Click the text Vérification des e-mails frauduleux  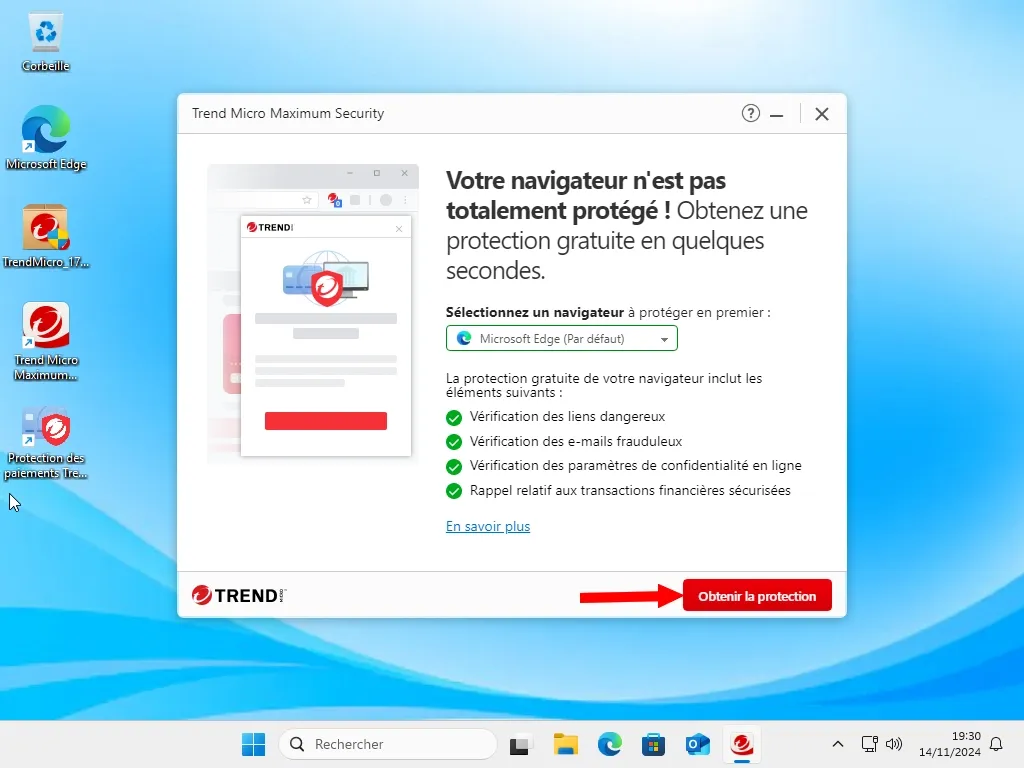[575, 441]
